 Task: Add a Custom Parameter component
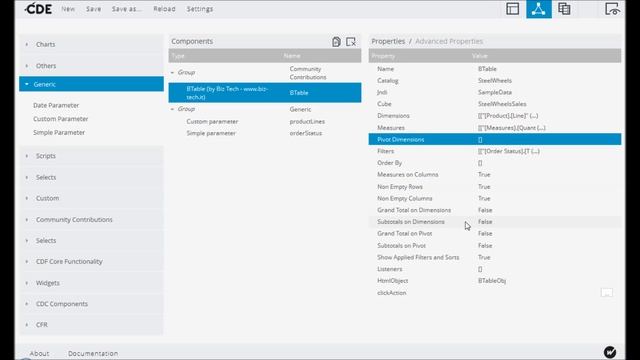point(60,119)
